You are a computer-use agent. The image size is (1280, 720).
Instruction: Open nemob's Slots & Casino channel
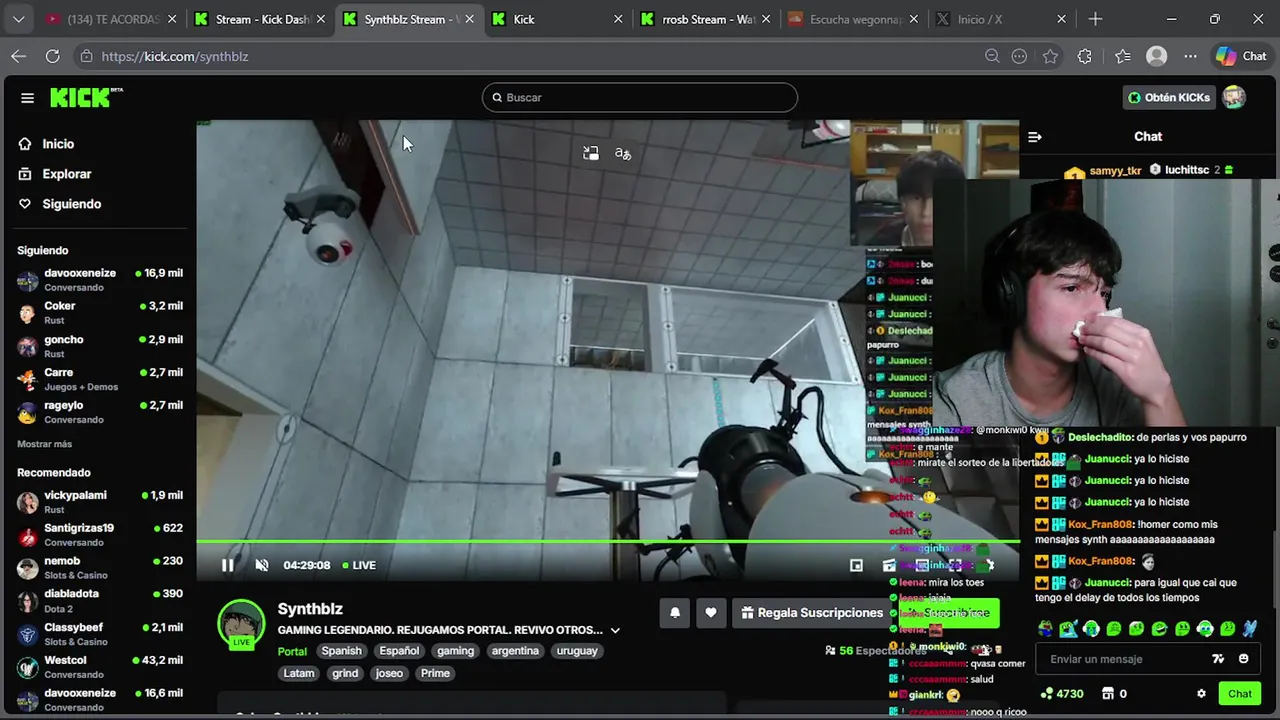tap(100, 568)
